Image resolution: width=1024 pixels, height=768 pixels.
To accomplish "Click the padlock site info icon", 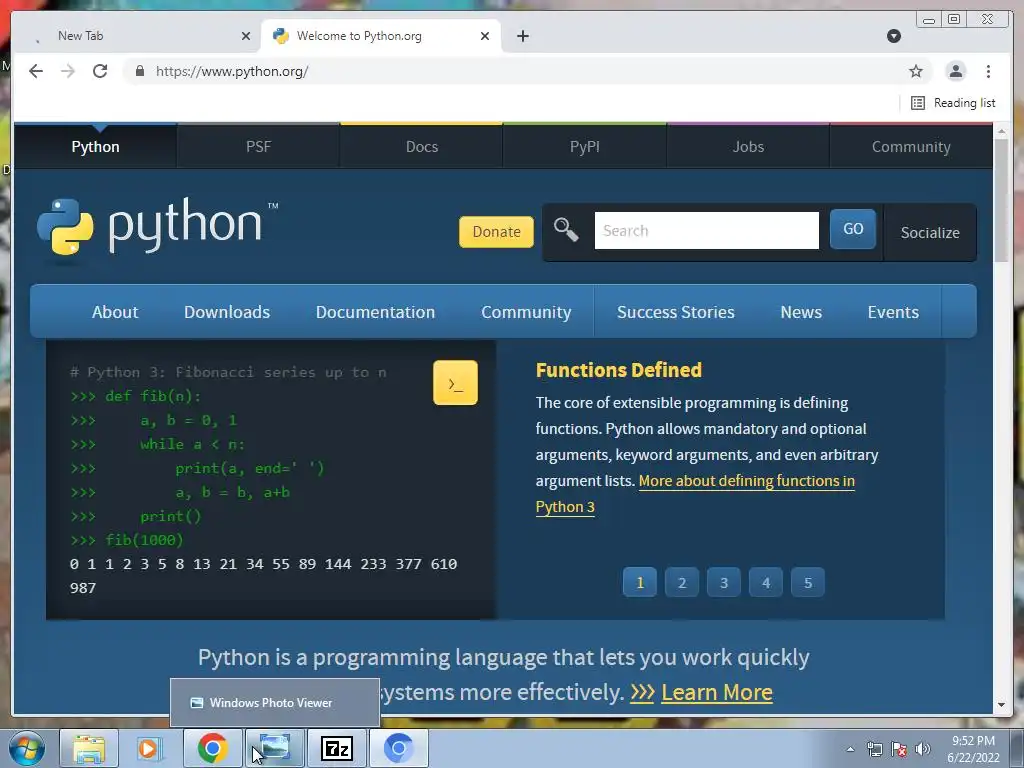I will point(140,71).
